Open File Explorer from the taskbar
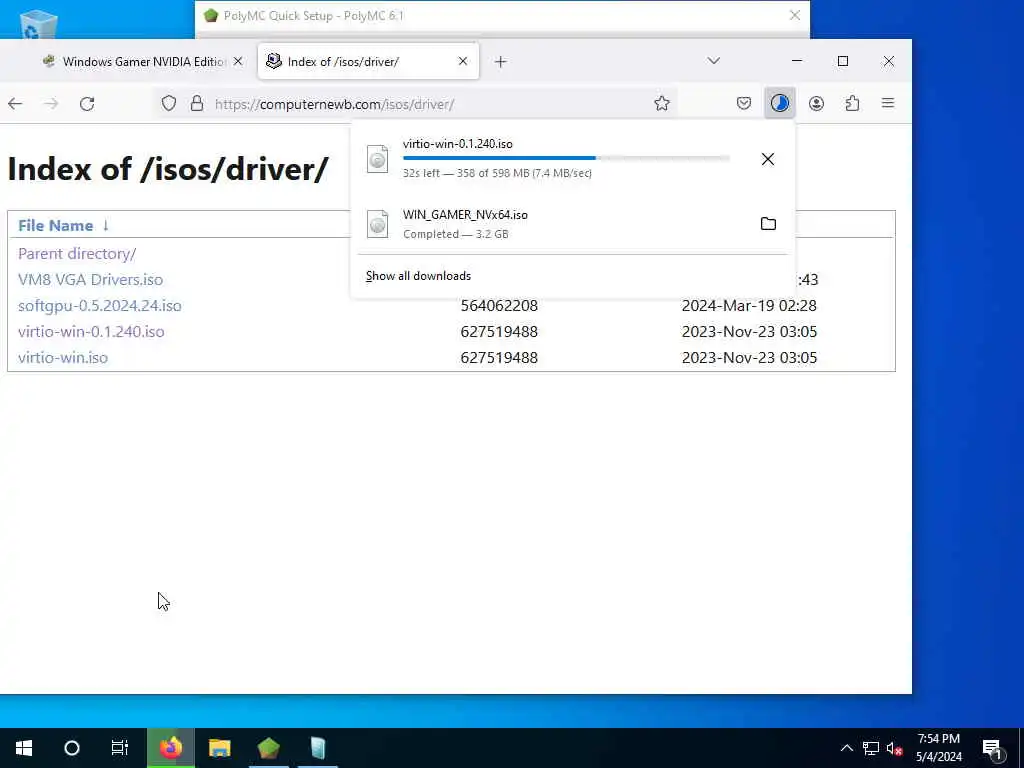 pyautogui.click(x=219, y=748)
